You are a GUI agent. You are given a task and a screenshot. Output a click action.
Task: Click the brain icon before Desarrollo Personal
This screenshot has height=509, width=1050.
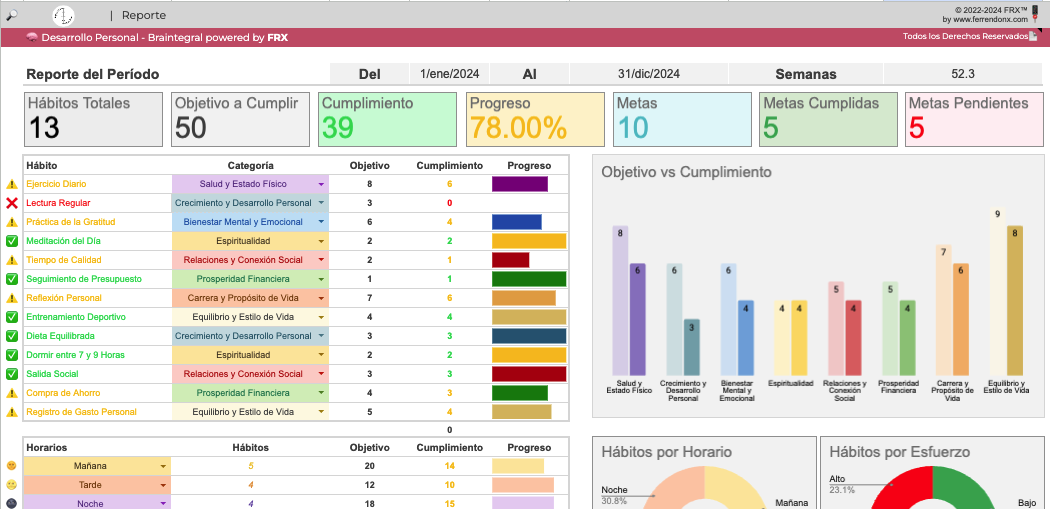31,38
